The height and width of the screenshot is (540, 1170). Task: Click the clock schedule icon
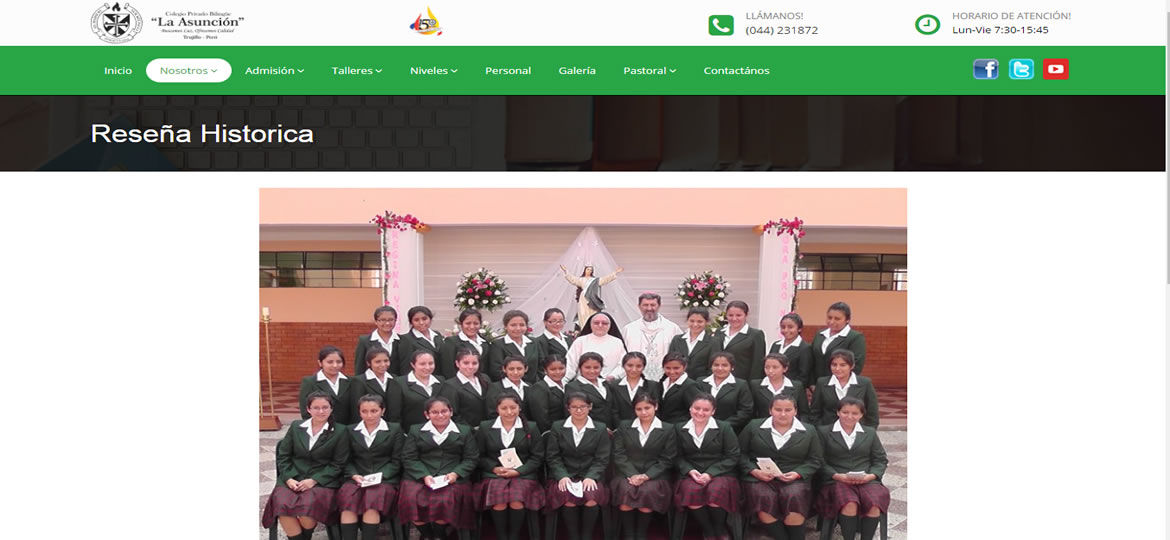927,24
